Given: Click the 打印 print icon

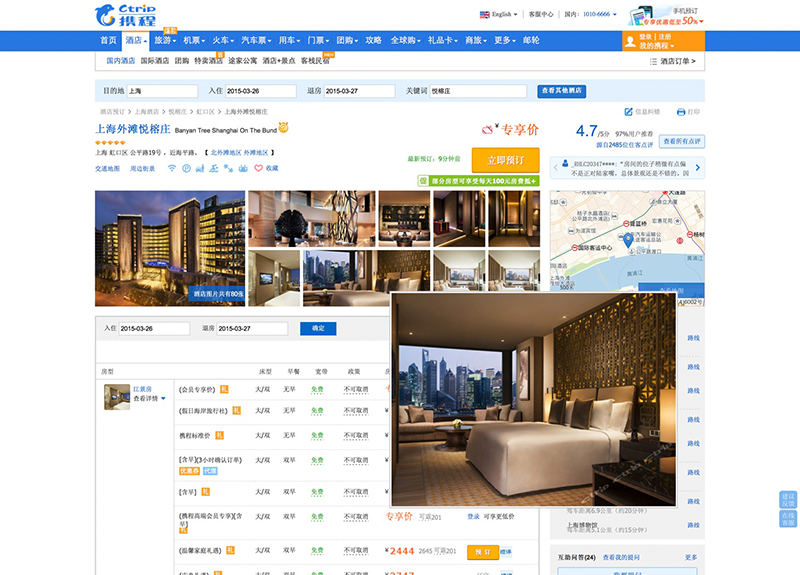Looking at the screenshot, I should pos(681,112).
